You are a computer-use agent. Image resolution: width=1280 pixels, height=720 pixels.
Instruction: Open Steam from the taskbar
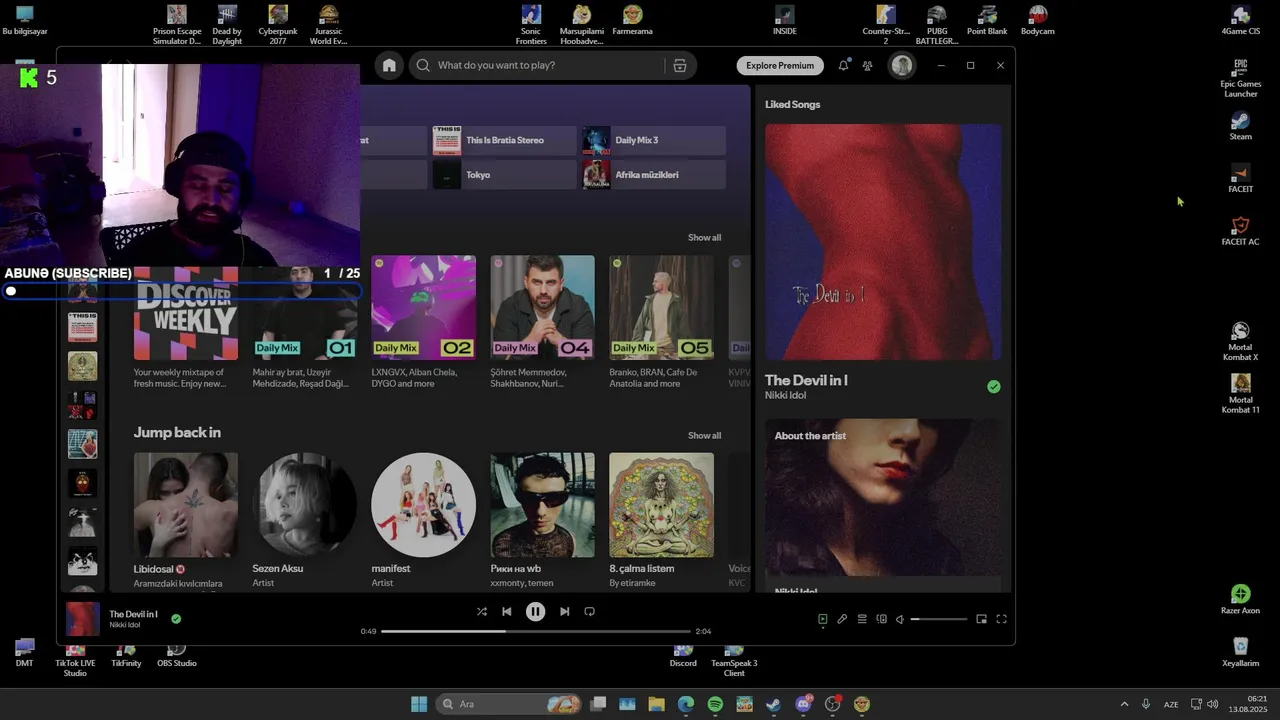pyautogui.click(x=773, y=704)
